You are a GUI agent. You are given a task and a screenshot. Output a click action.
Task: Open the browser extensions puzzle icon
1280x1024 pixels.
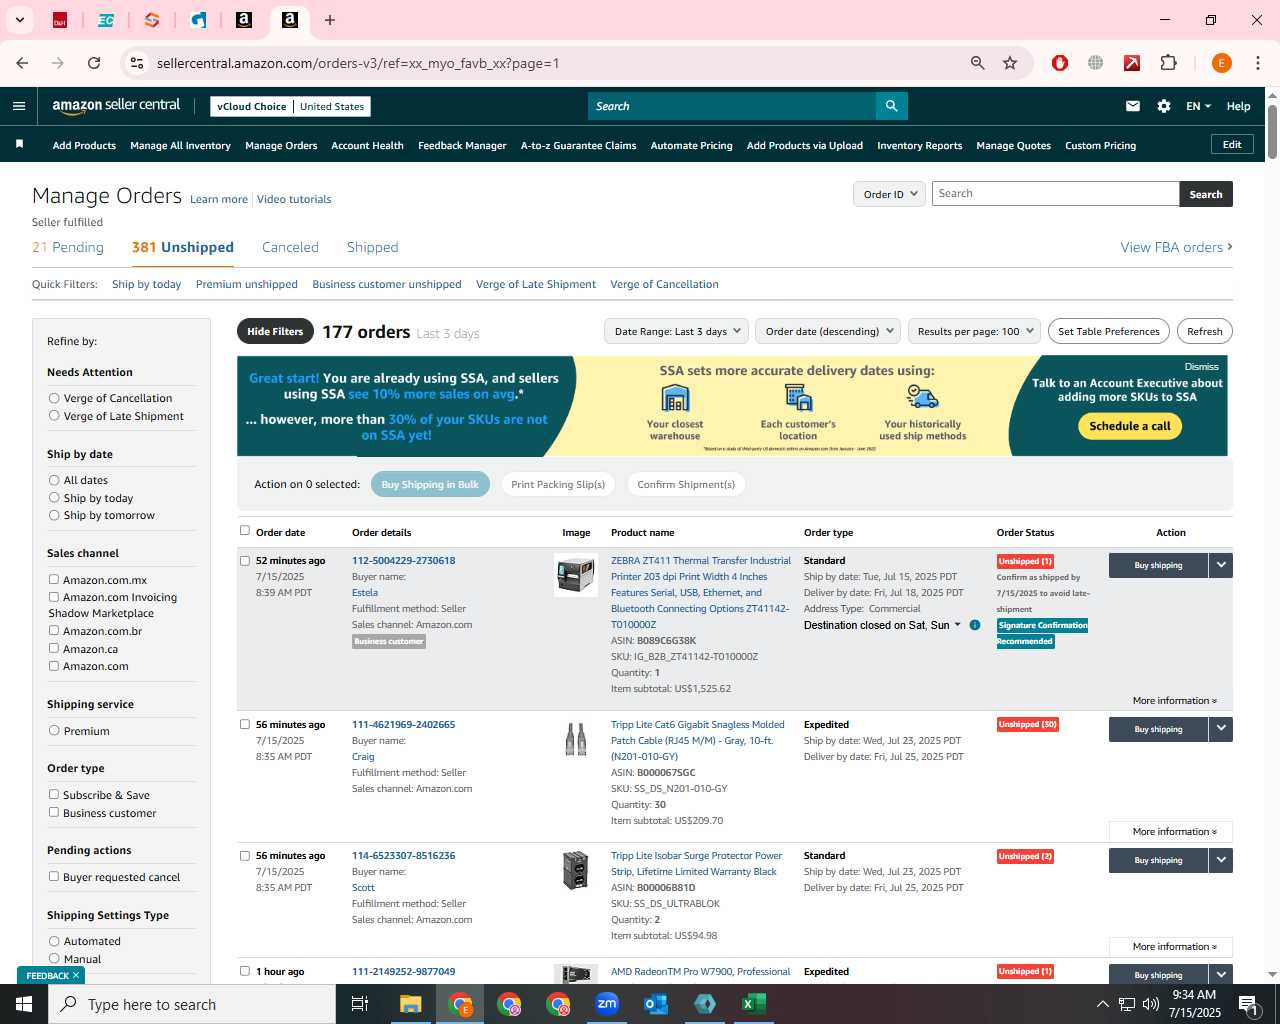[x=1168, y=63]
